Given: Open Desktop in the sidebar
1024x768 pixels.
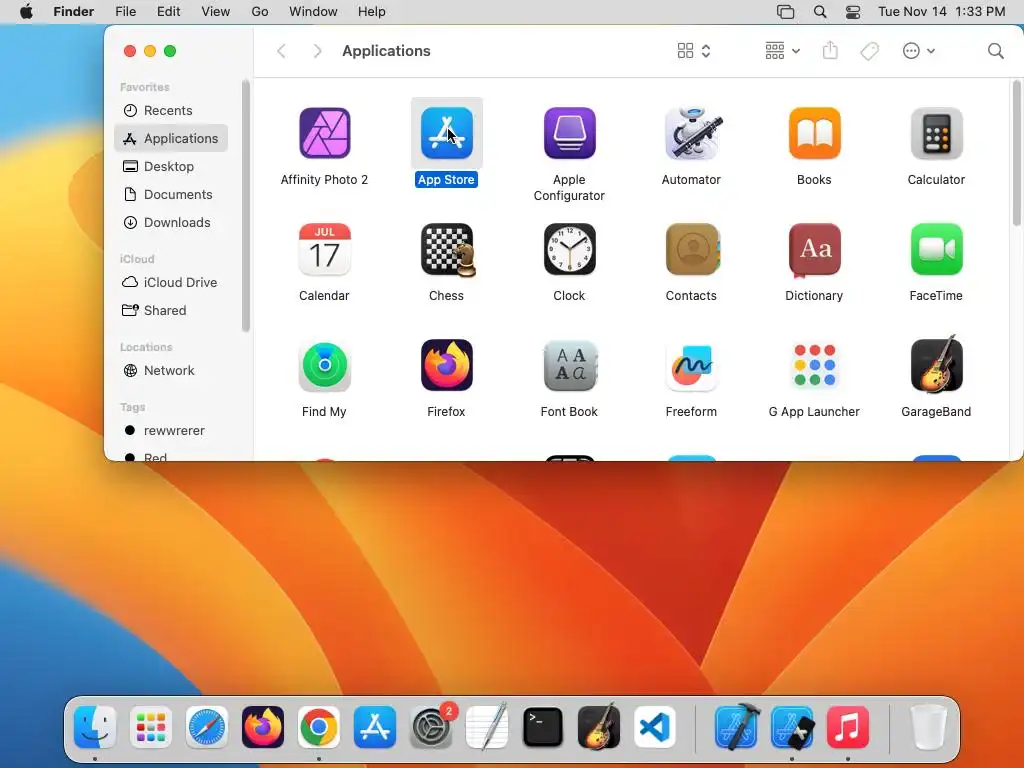Looking at the screenshot, I should click(171, 167).
